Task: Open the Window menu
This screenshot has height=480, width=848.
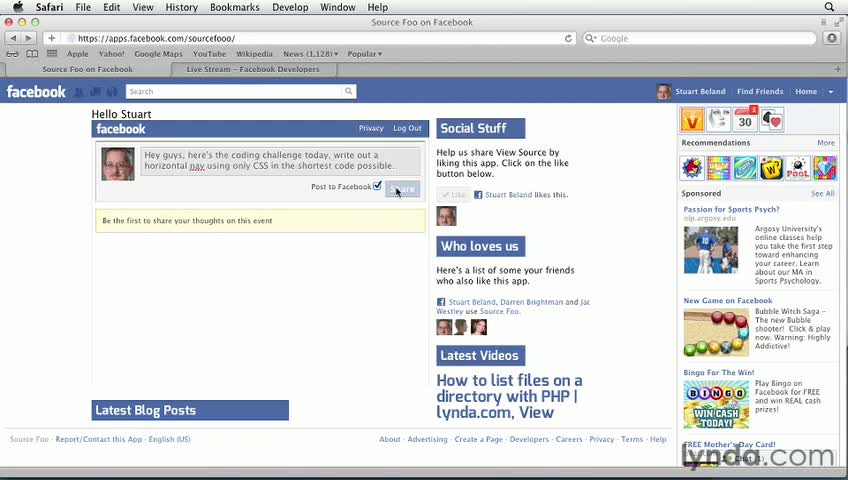Action: point(337,7)
